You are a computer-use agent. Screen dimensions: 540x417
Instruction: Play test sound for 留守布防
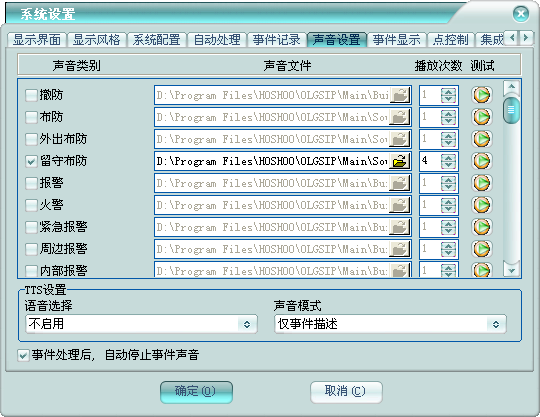click(x=481, y=161)
